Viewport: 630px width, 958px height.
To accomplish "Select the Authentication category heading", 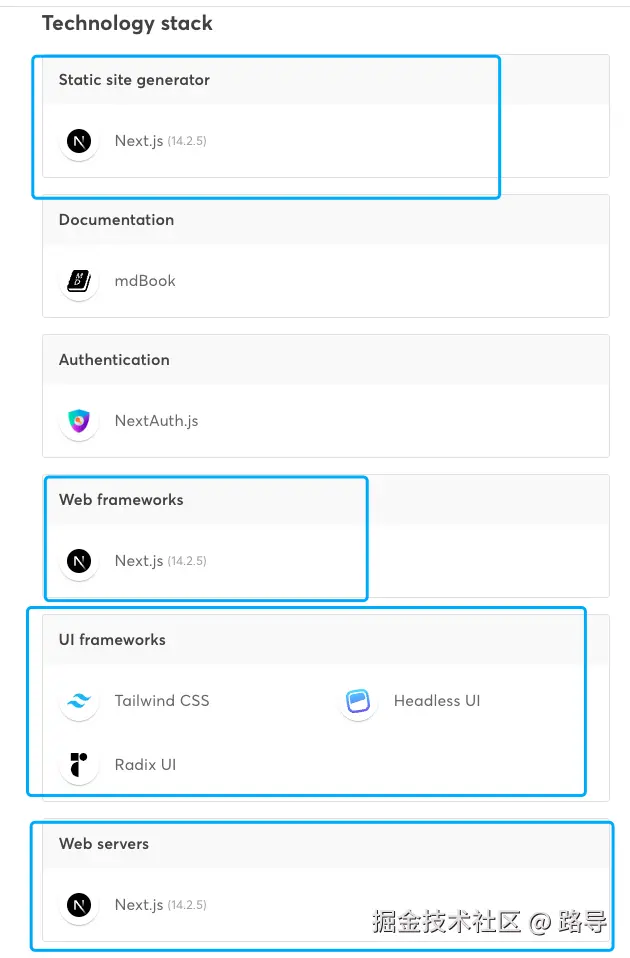I will pos(114,360).
